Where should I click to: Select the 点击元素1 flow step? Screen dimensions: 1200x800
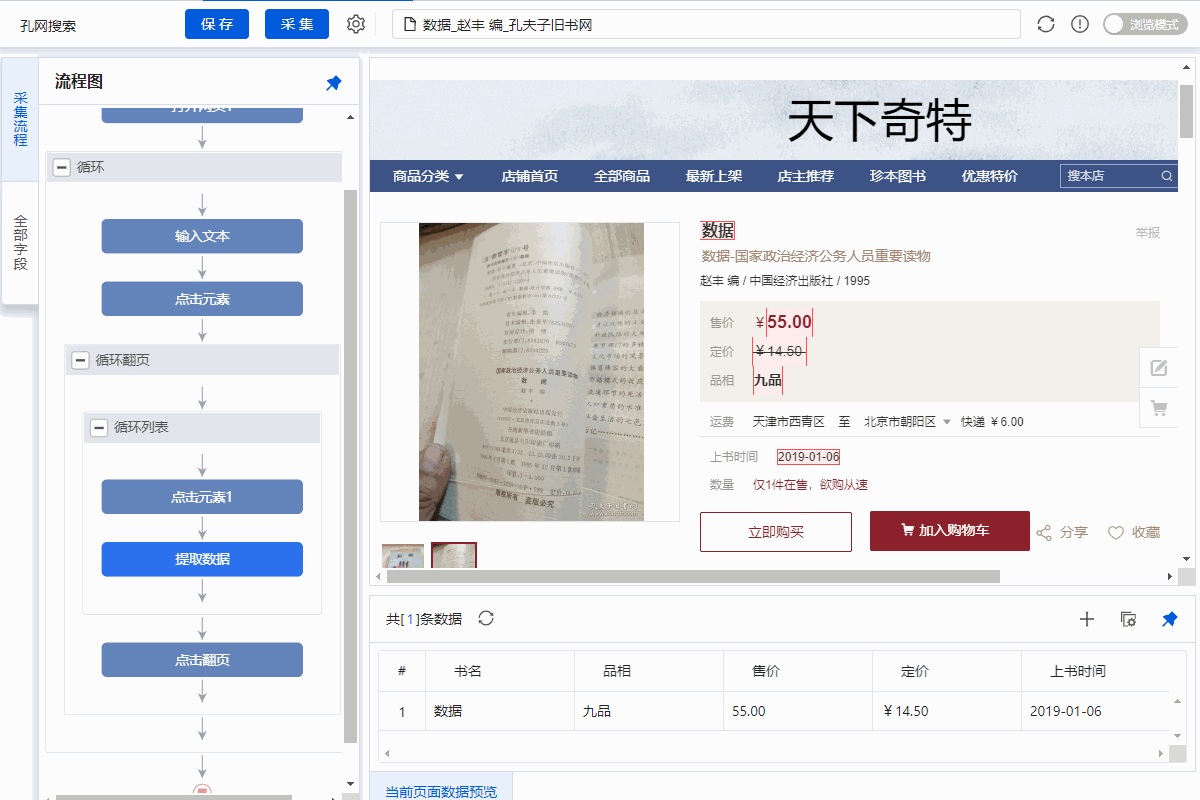tap(202, 497)
